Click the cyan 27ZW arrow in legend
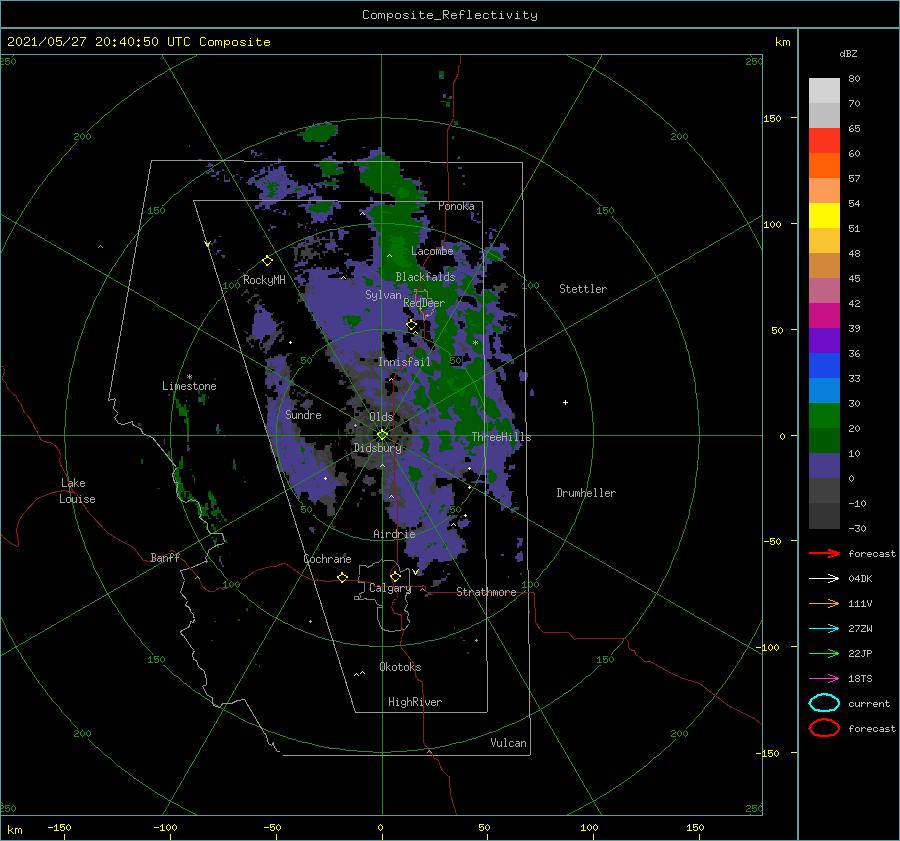Image resolution: width=900 pixels, height=841 pixels. pos(824,629)
